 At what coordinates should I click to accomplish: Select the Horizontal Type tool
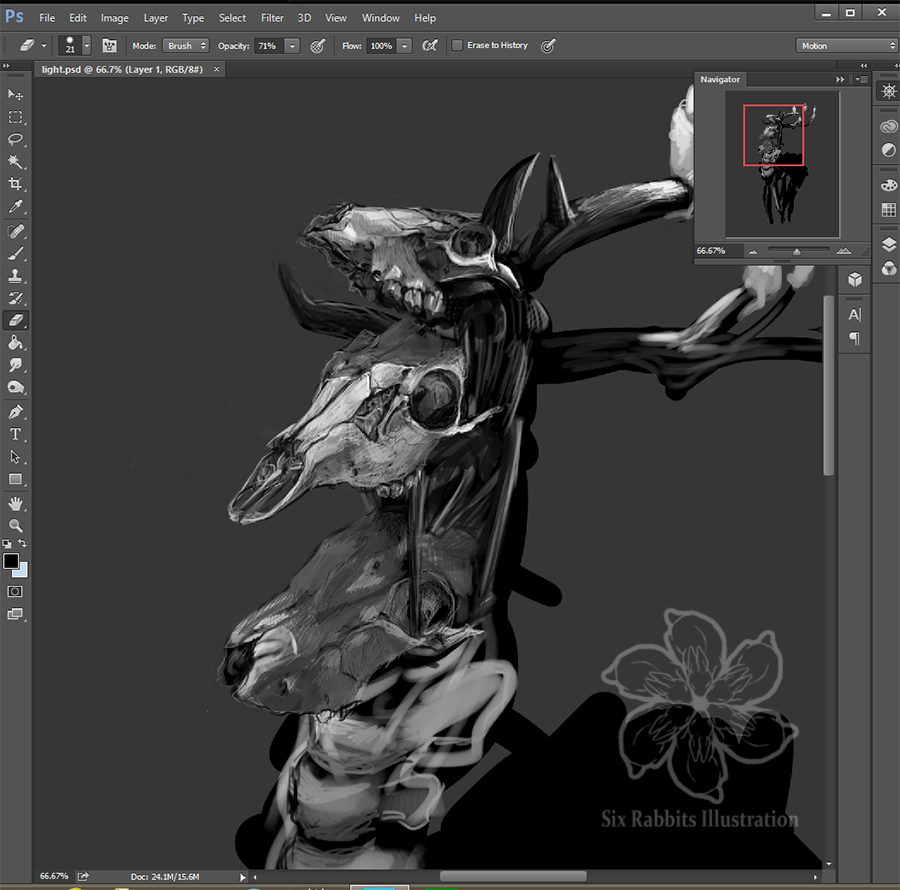[16, 434]
